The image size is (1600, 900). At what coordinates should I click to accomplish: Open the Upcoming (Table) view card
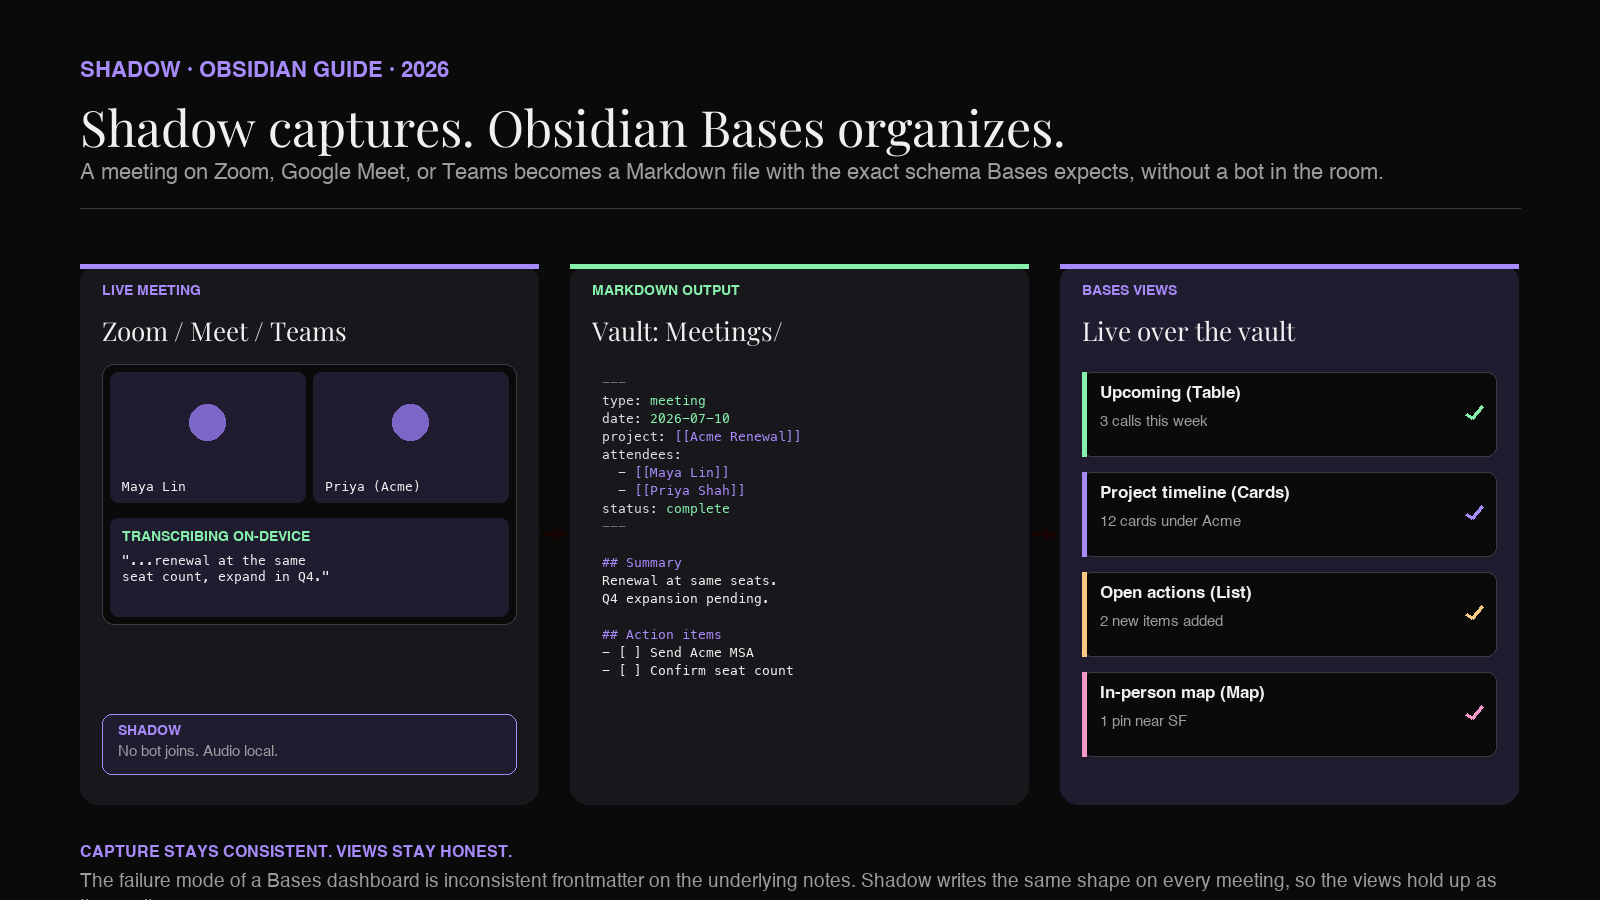[x=1289, y=414]
